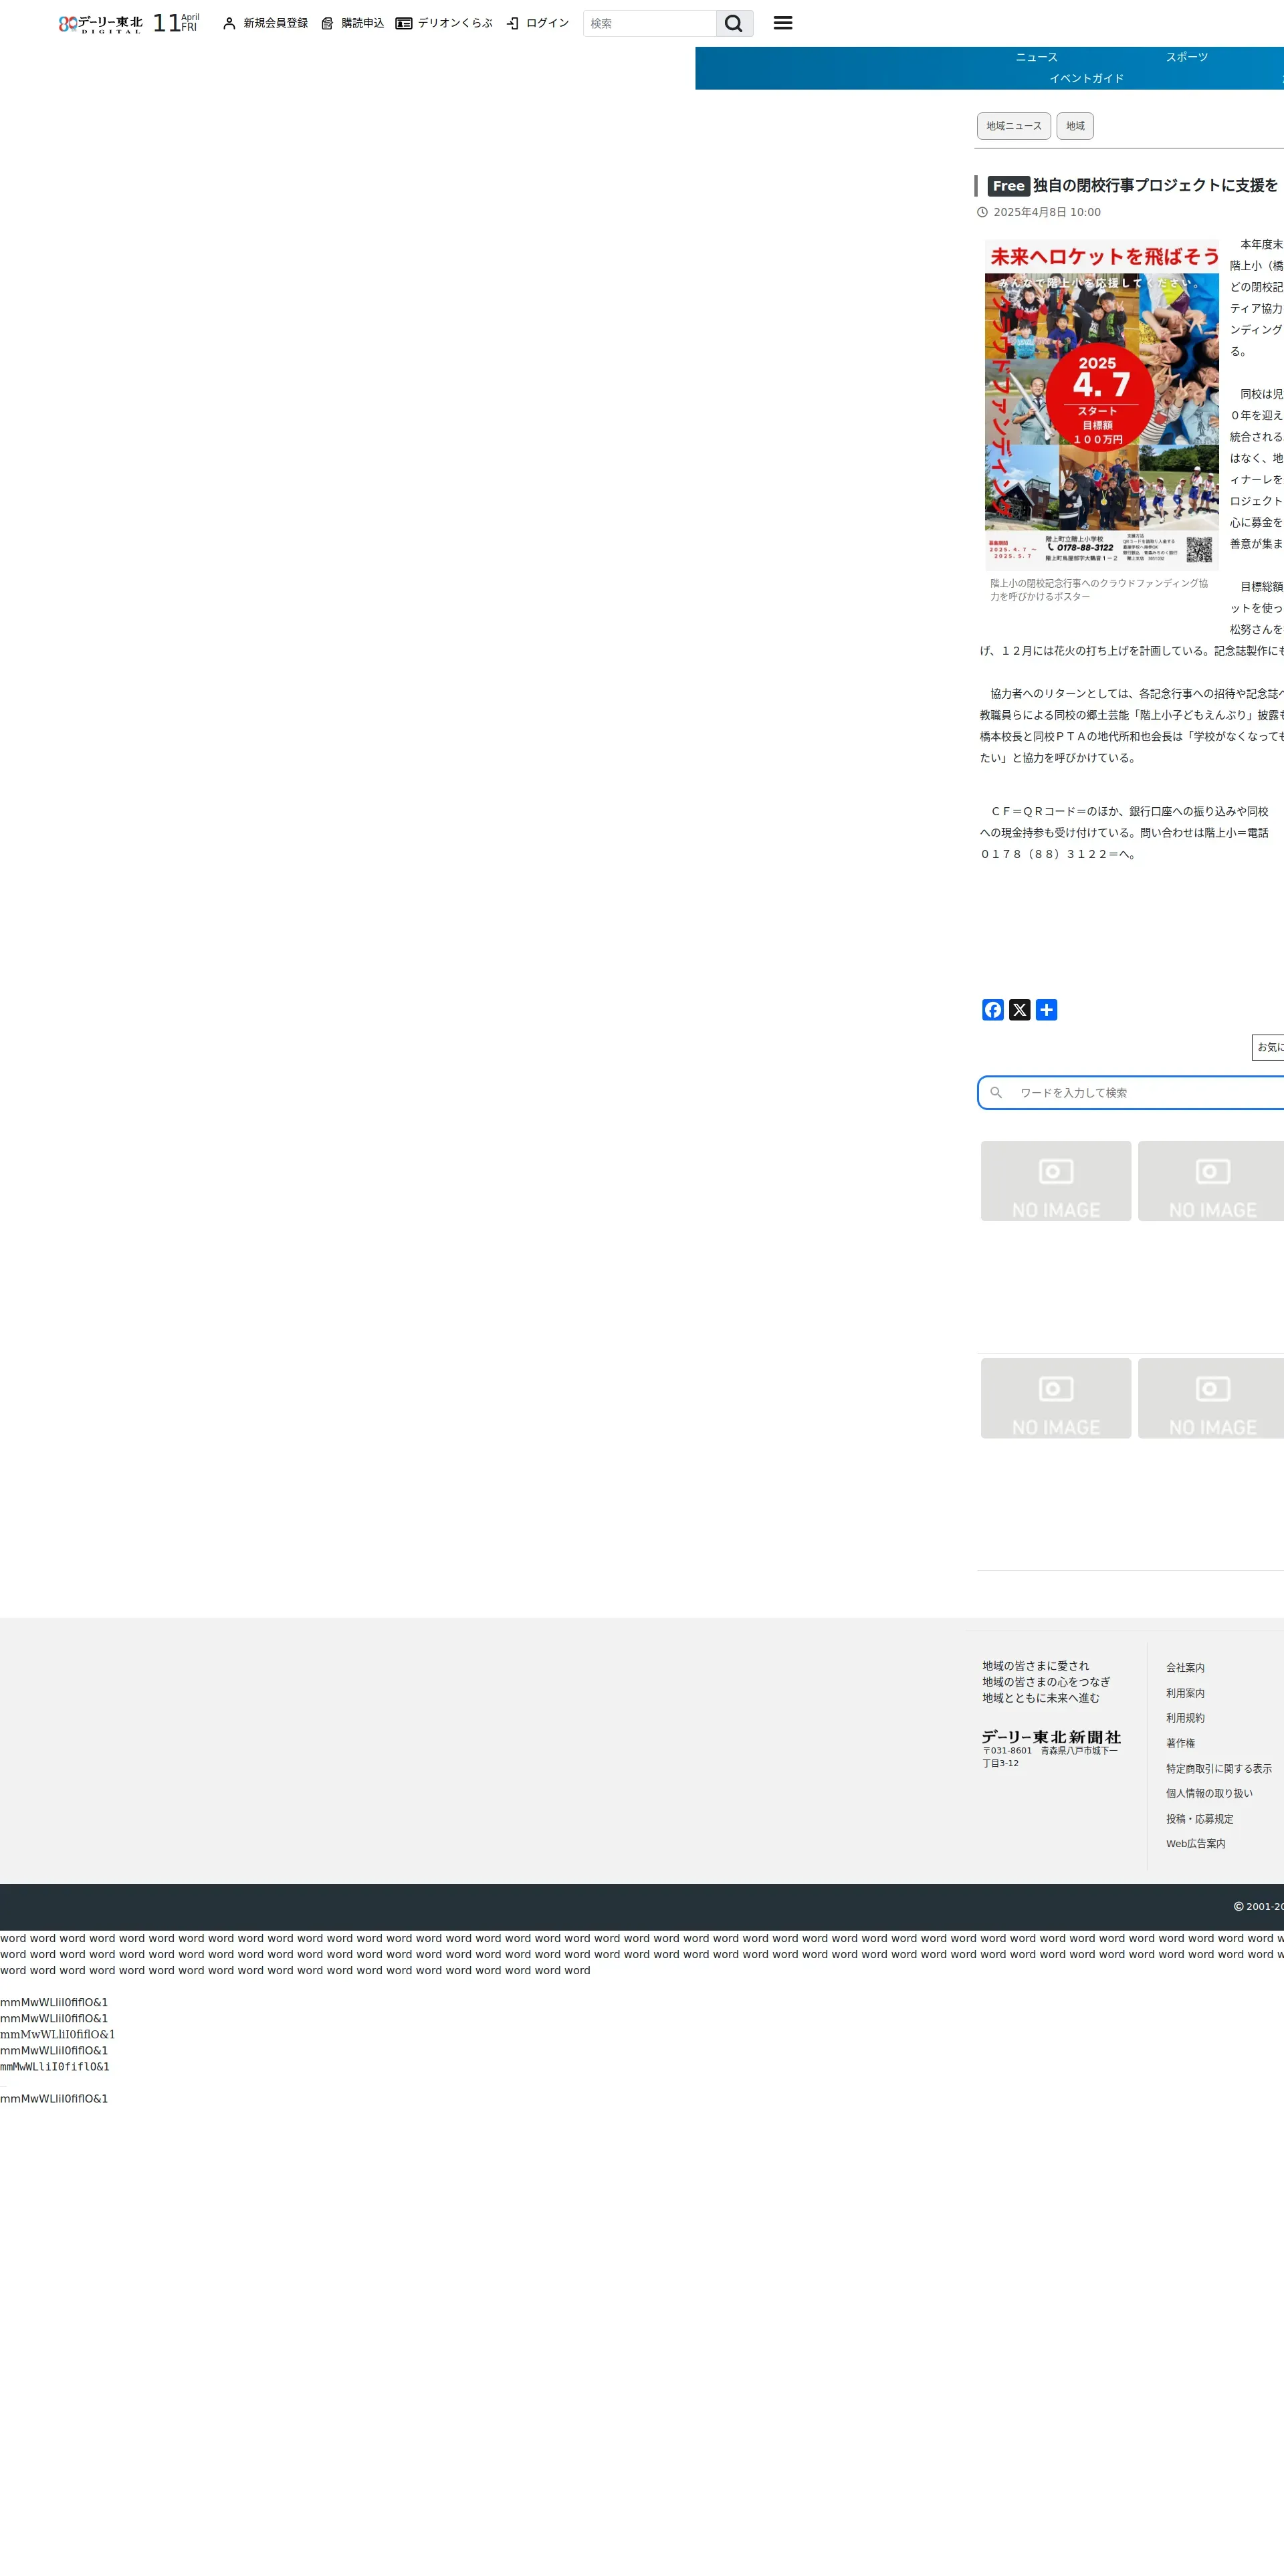Viewport: 1284px width, 2576px height.
Task: Click the デリオンくらぶ card icon
Action: tap(404, 23)
